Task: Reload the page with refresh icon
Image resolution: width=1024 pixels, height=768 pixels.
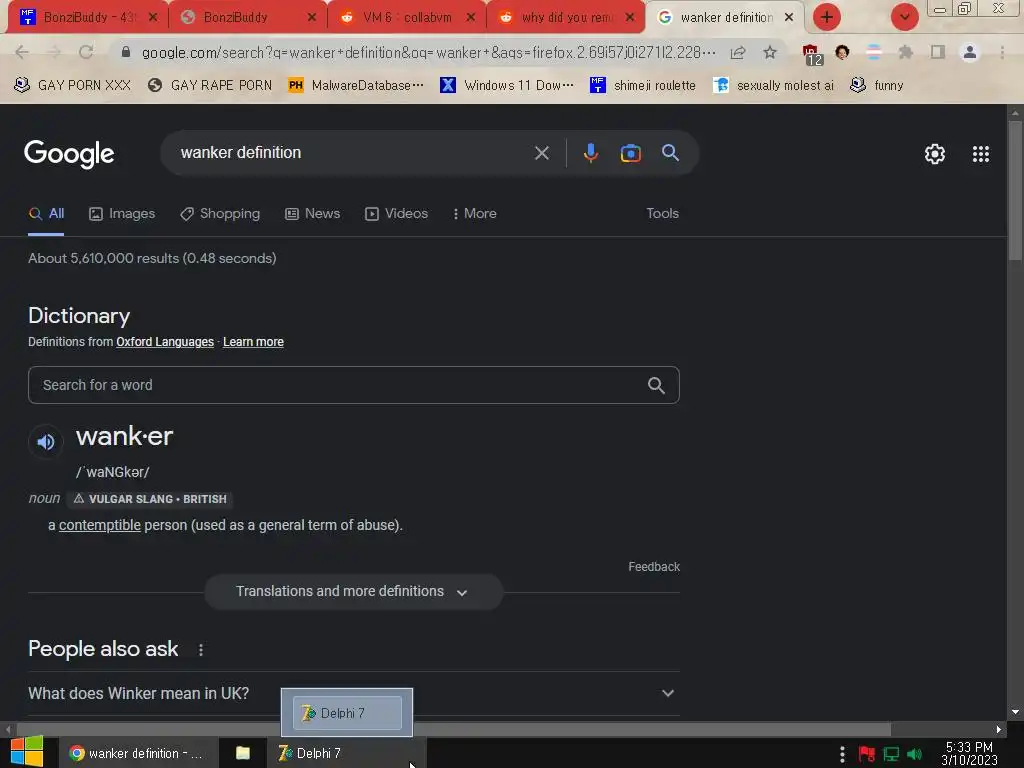Action: 86,52
